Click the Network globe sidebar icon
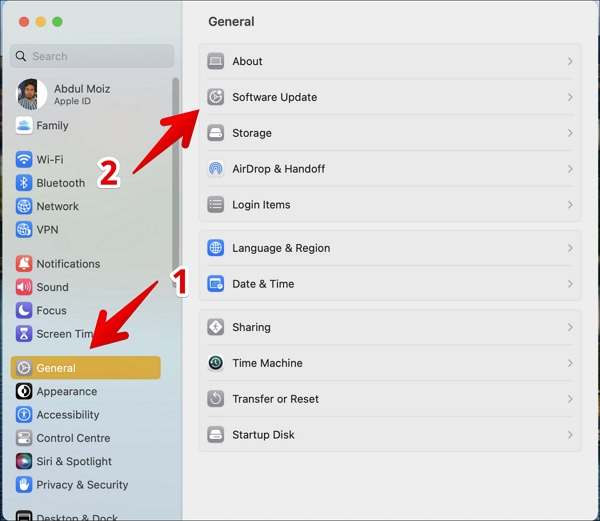Screen dimensions: 600x521 tap(24, 206)
